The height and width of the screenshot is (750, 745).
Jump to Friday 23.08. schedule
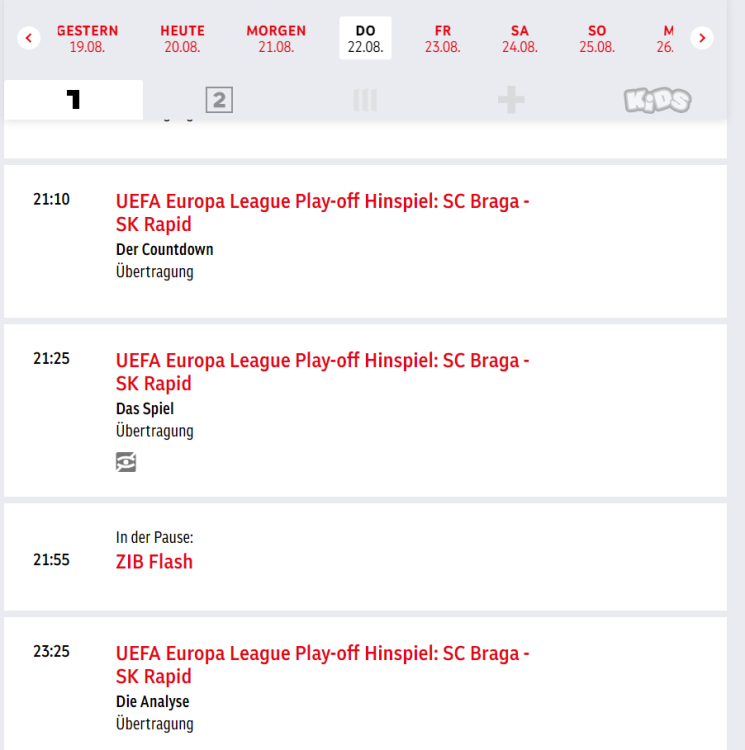(x=443, y=38)
